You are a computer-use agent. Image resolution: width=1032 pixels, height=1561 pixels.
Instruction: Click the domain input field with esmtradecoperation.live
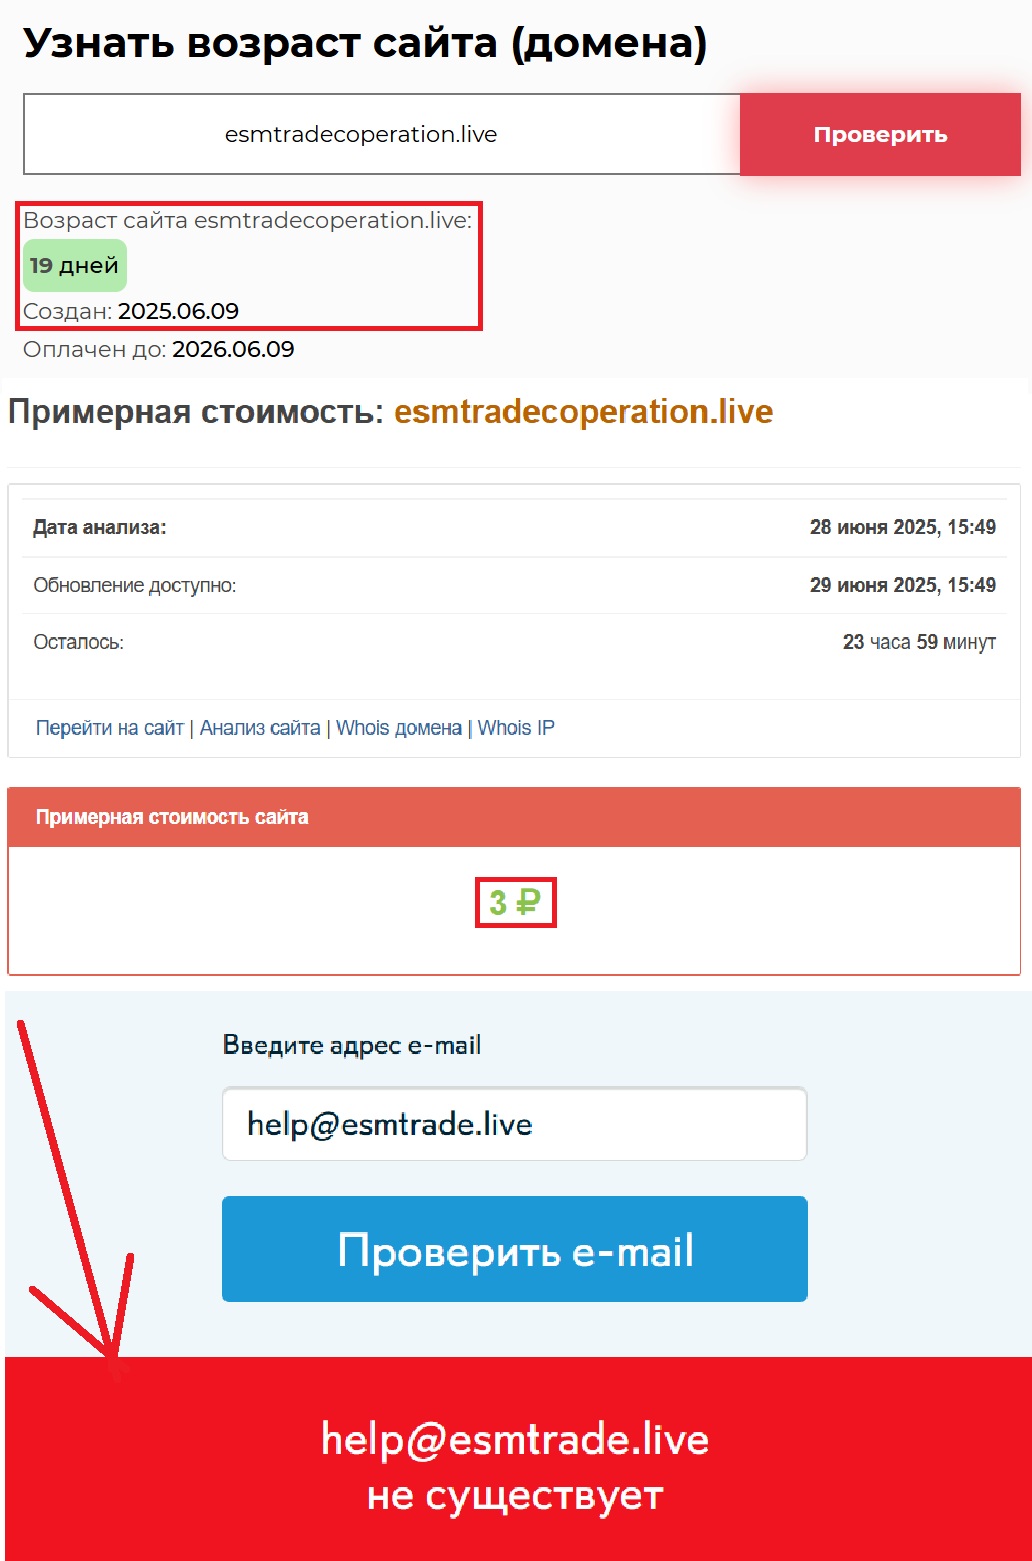(x=381, y=135)
